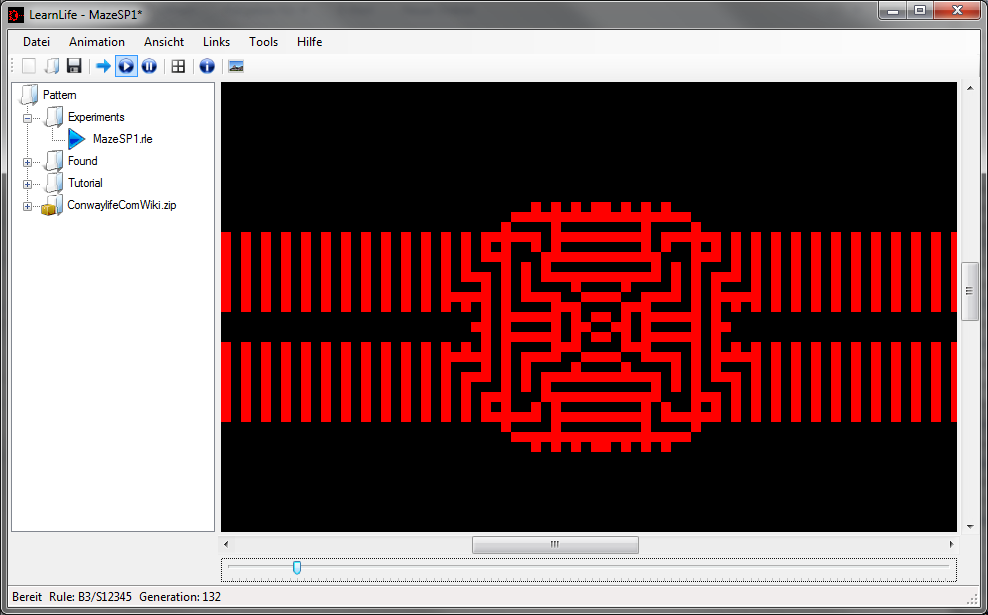988x615 pixels.
Task: Click the picture image toolbar icon
Action: coord(236,66)
